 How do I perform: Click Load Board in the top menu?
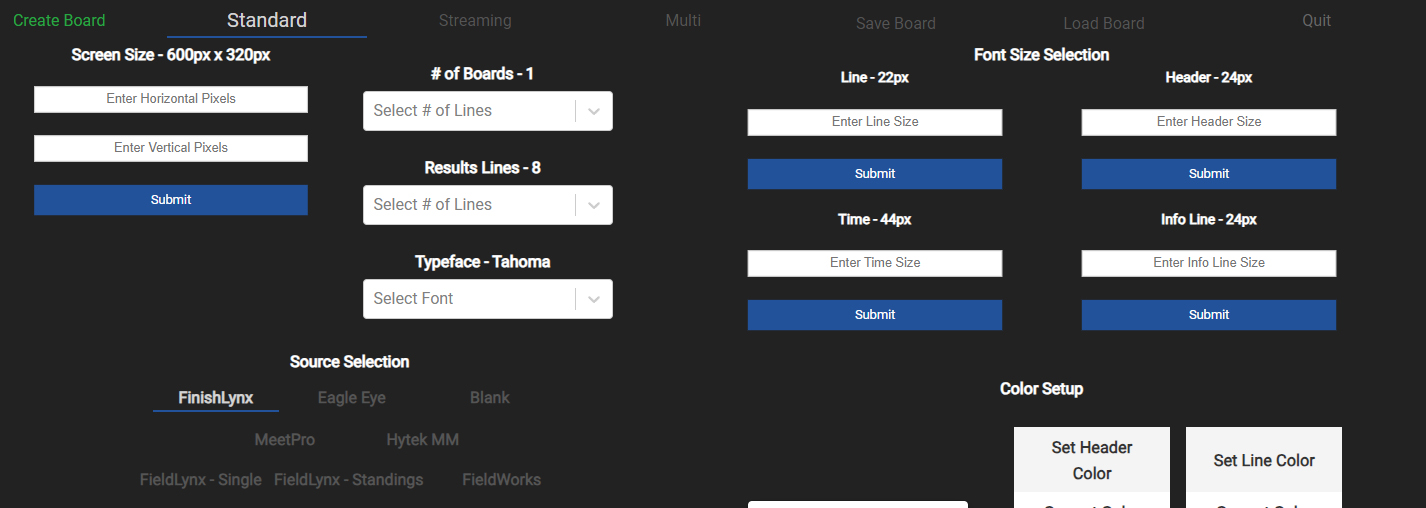1104,23
